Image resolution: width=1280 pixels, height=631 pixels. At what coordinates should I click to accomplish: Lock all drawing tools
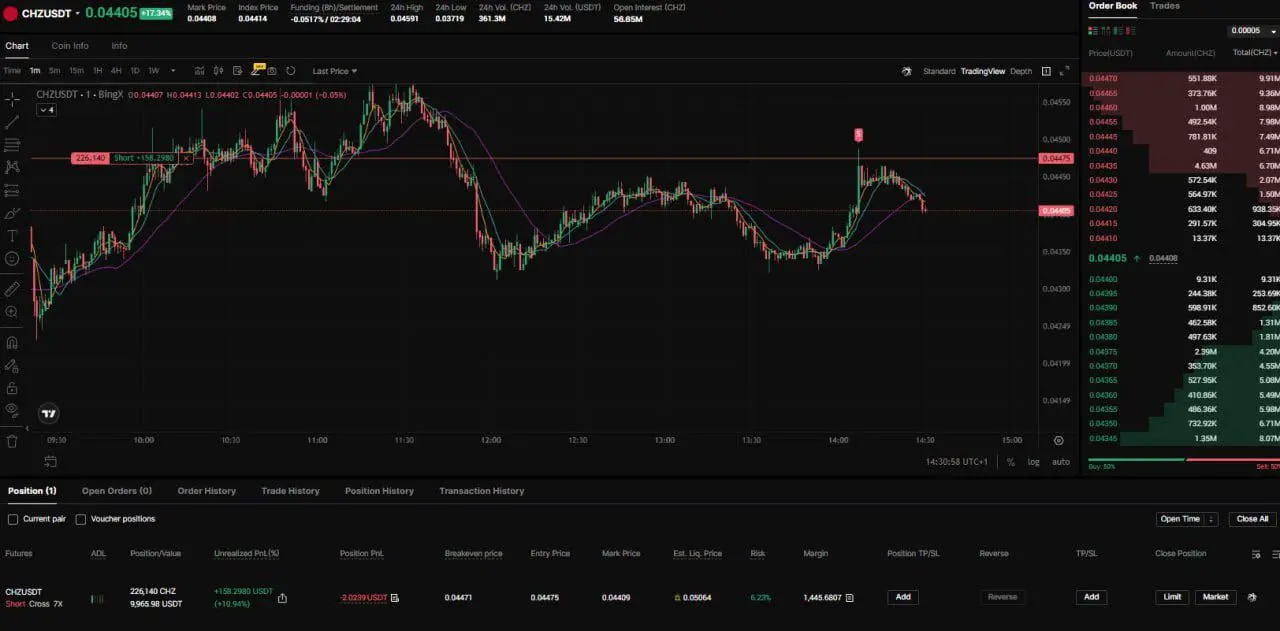[x=12, y=388]
